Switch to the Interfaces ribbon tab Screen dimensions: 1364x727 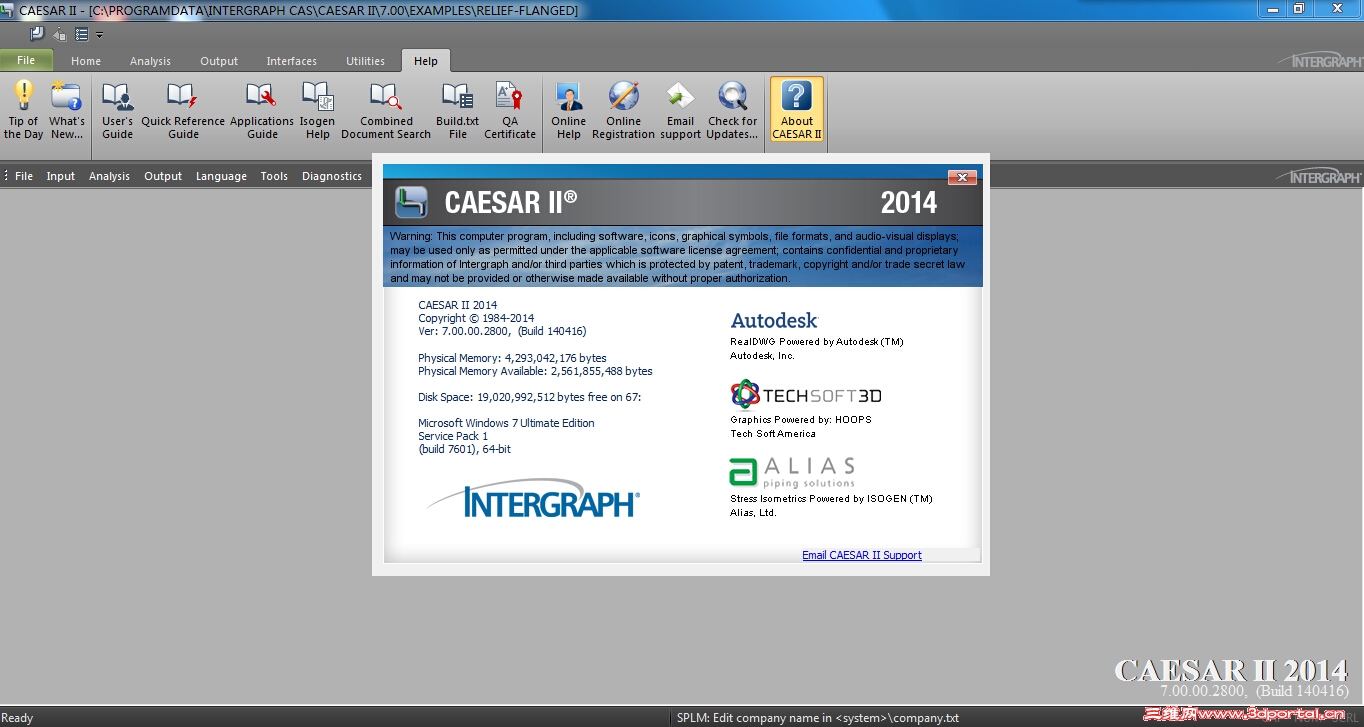[x=292, y=61]
